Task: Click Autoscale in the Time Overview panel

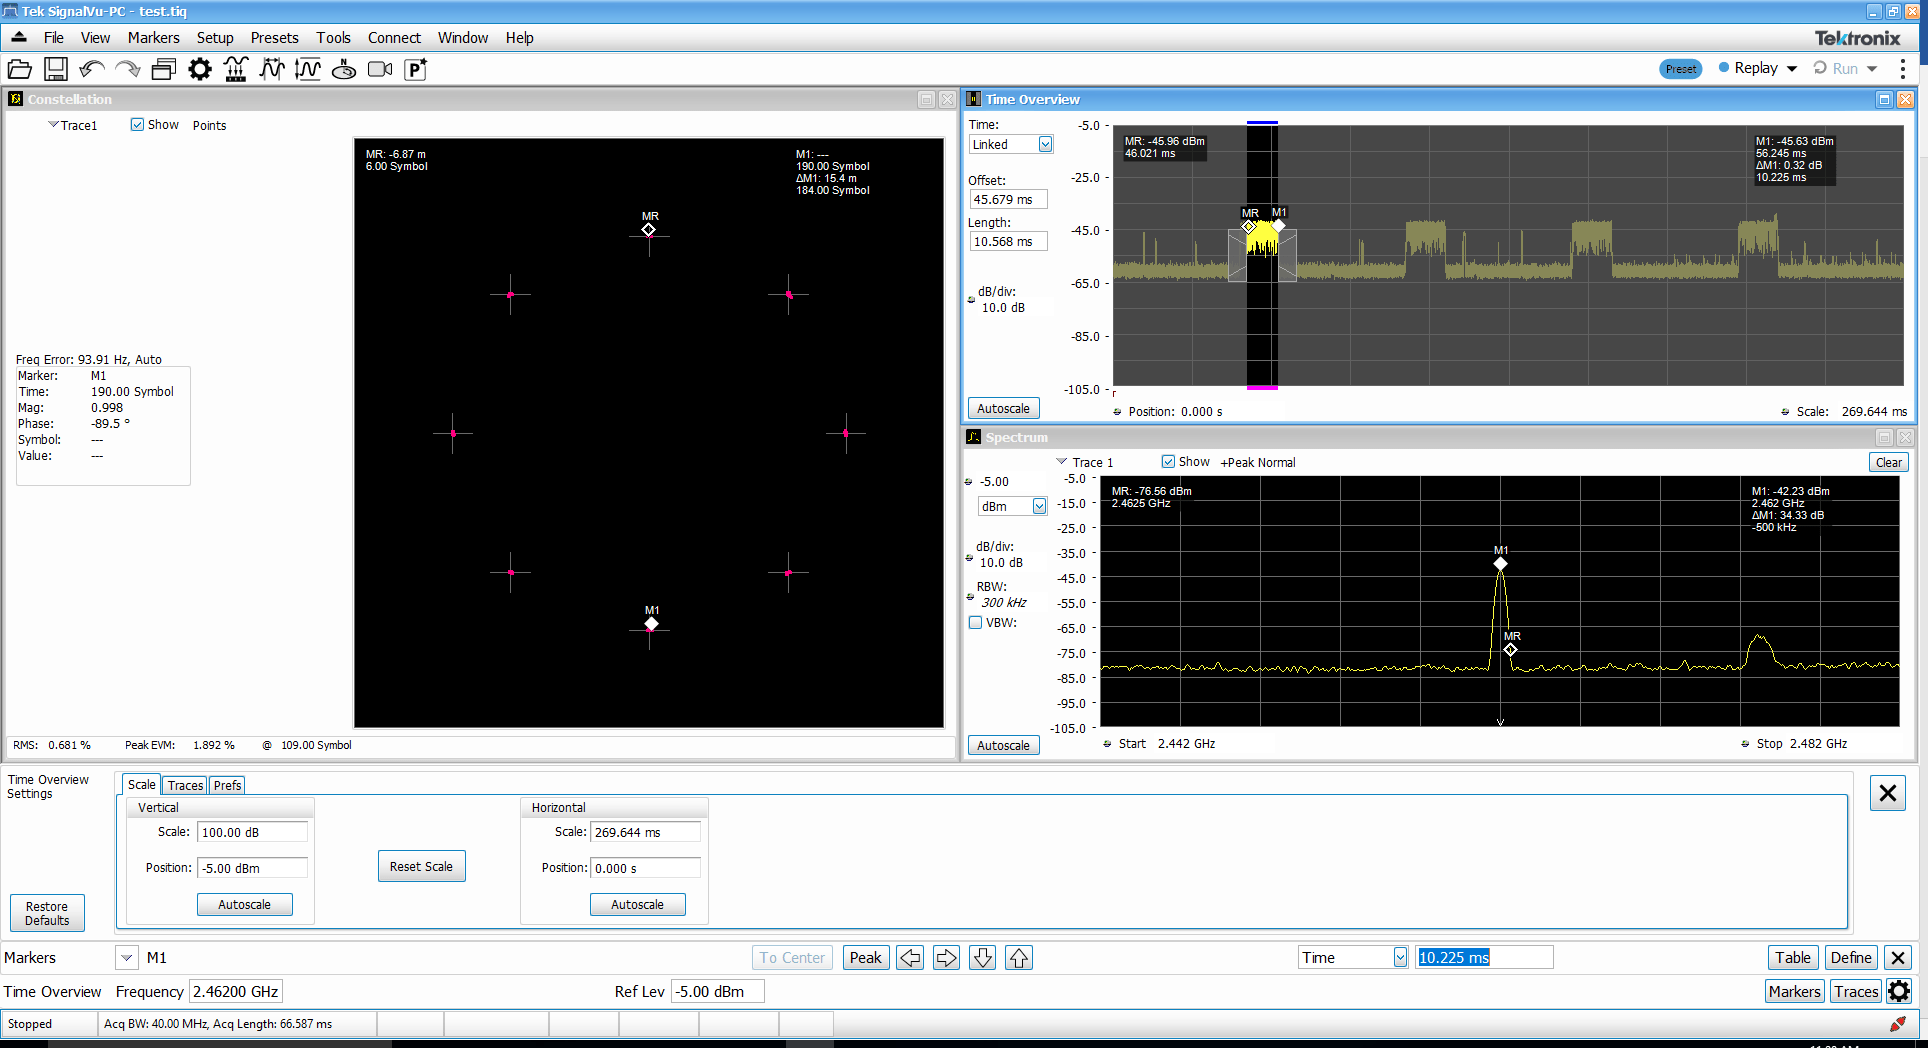Action: [1003, 408]
